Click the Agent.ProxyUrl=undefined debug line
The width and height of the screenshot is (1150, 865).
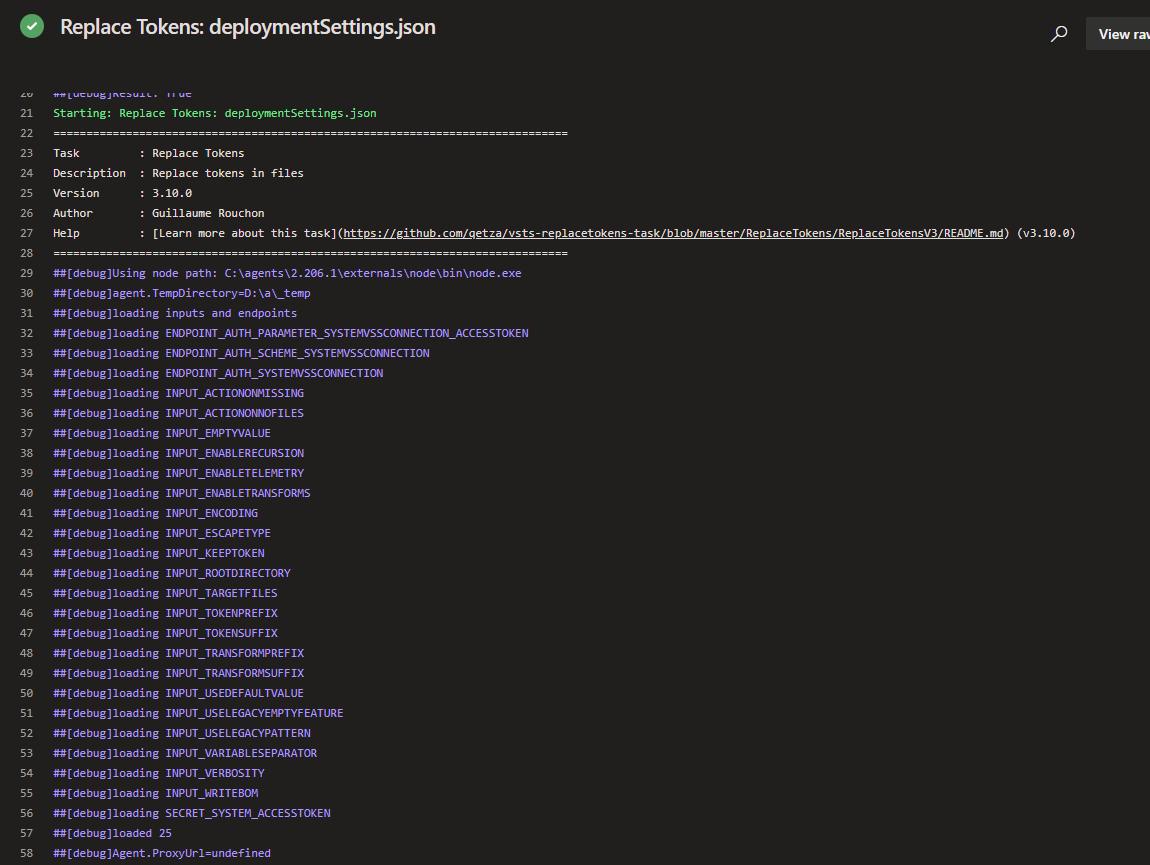coord(160,852)
